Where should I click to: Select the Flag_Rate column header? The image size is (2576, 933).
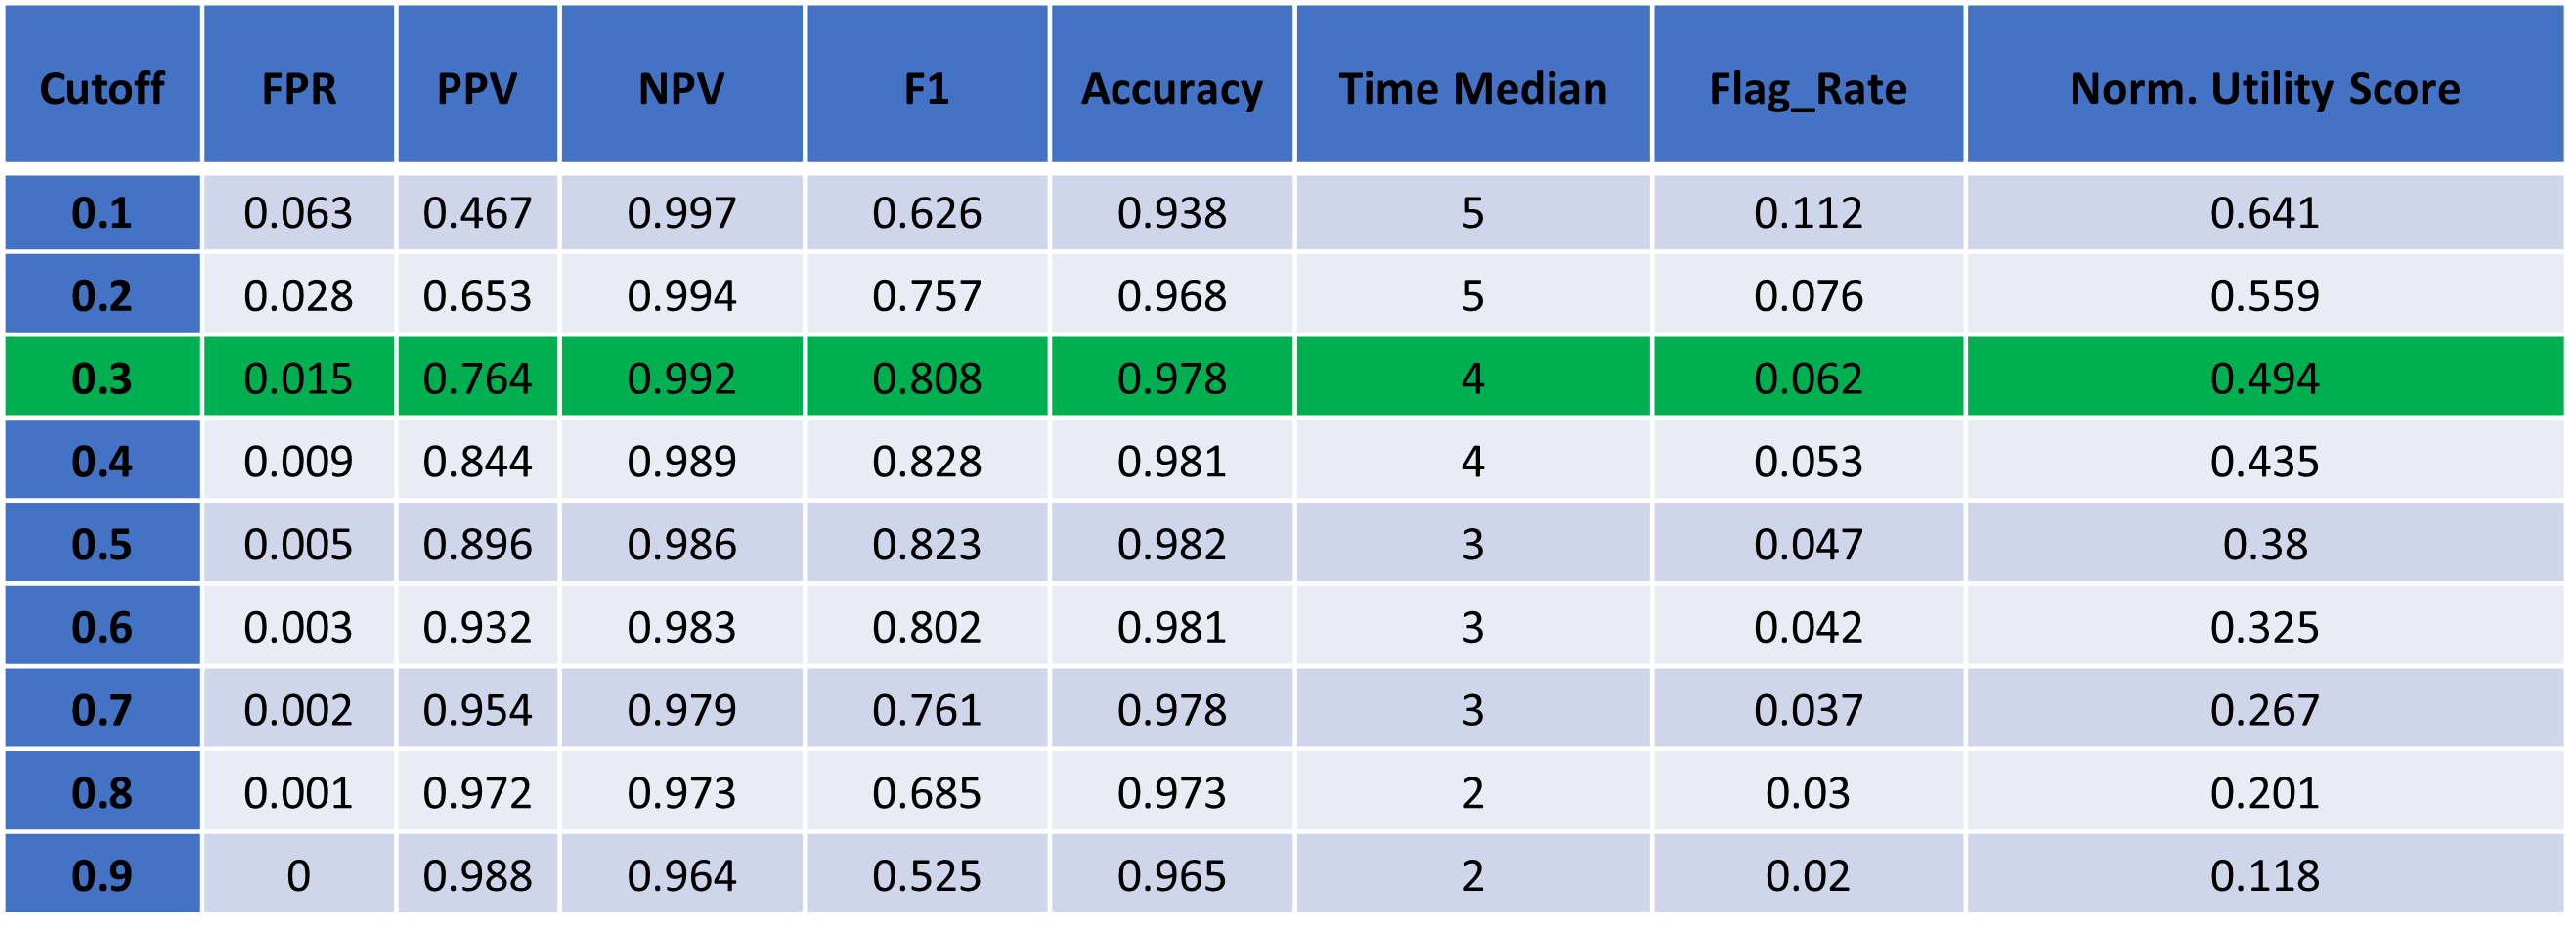(1808, 89)
